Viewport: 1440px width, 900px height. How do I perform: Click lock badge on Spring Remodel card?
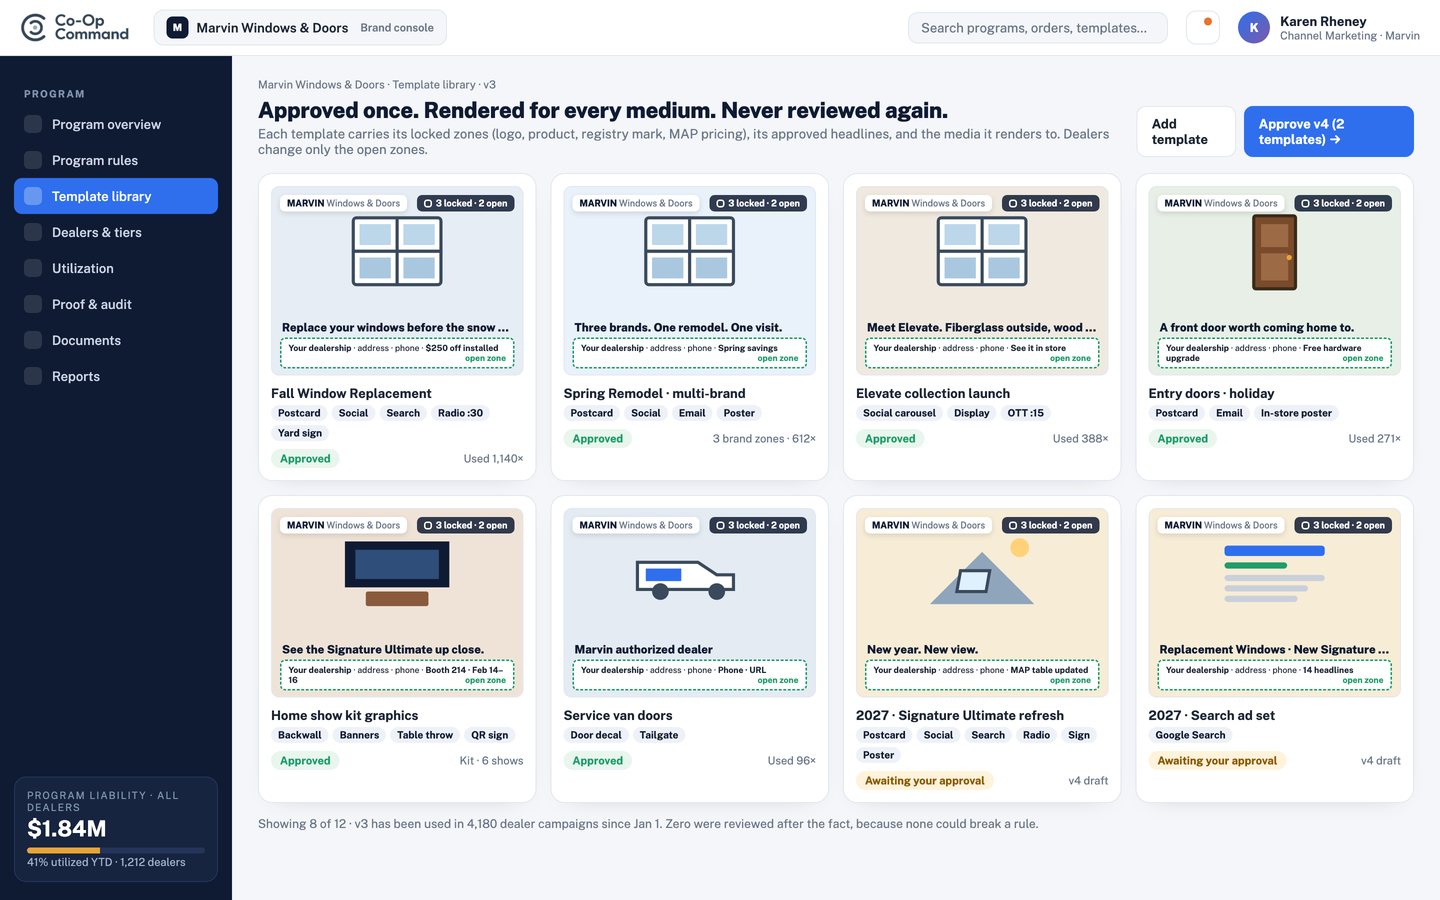point(758,203)
